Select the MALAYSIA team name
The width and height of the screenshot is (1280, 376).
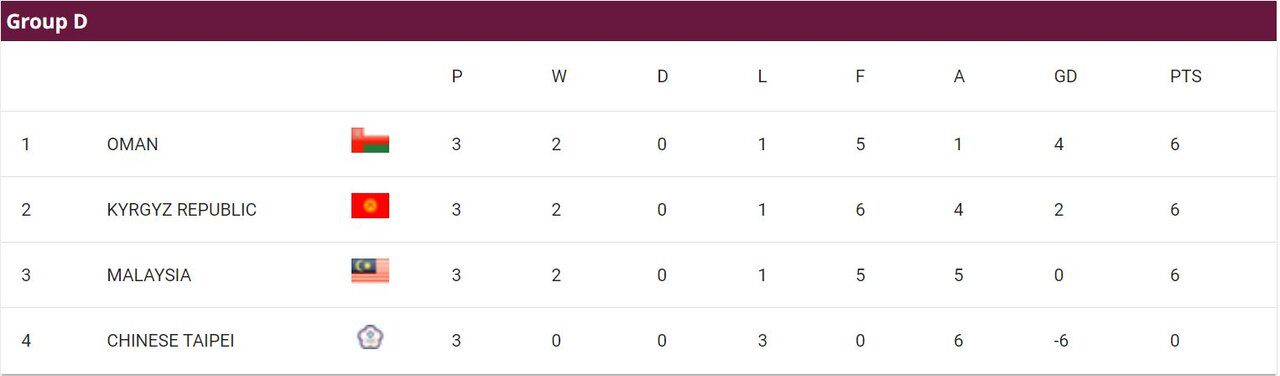(x=148, y=275)
